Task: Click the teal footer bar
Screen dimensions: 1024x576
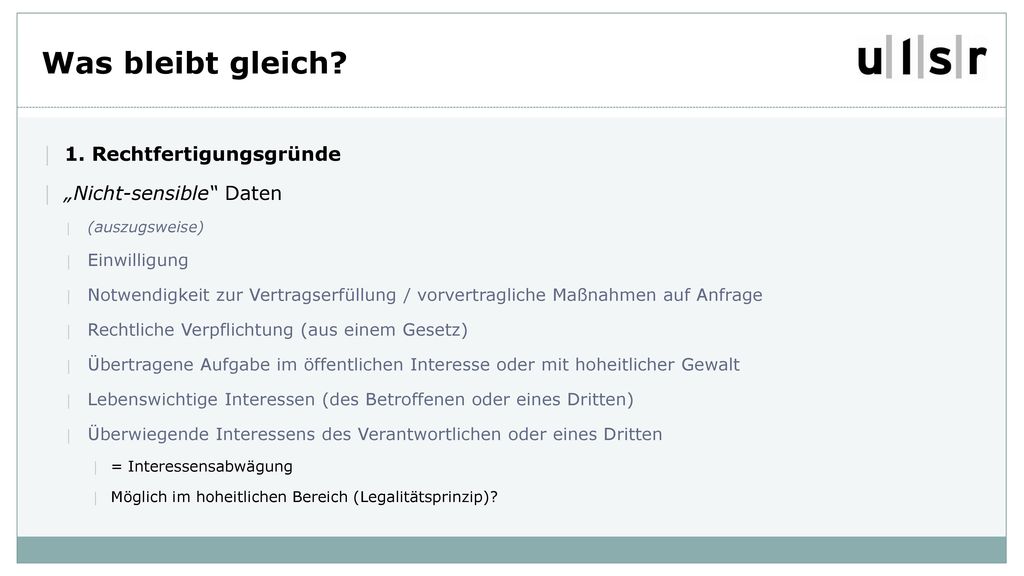Action: click(511, 550)
